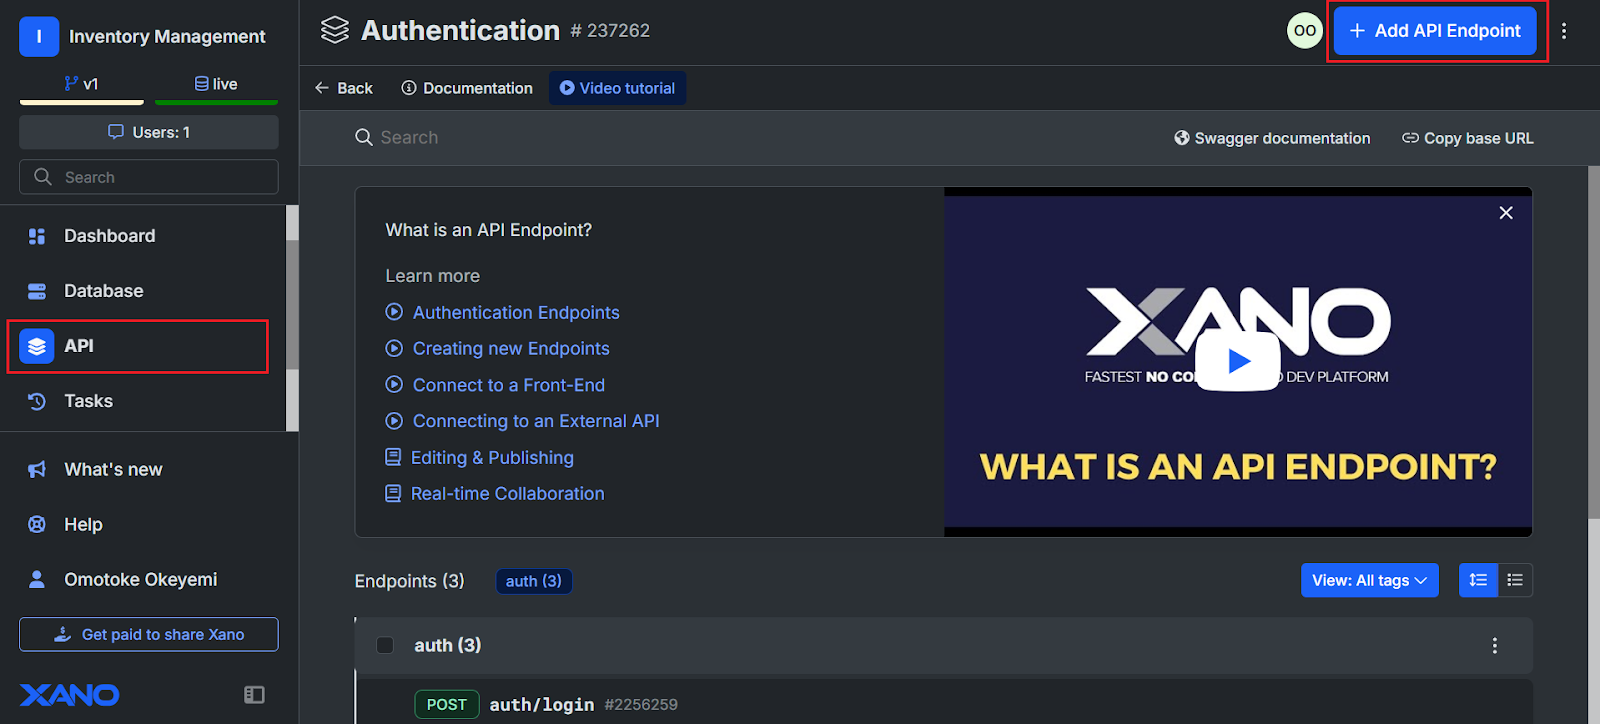The height and width of the screenshot is (724, 1600).
Task: Open API in the sidebar
Action: pos(138,346)
